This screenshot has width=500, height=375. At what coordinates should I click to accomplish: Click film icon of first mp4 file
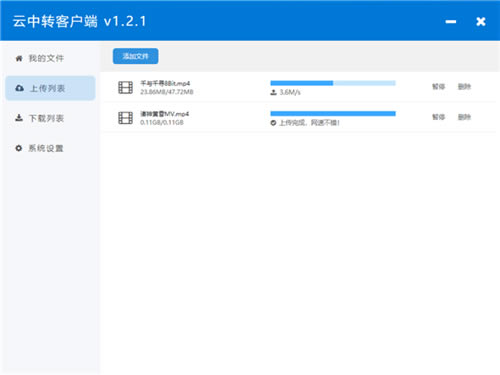(125, 88)
